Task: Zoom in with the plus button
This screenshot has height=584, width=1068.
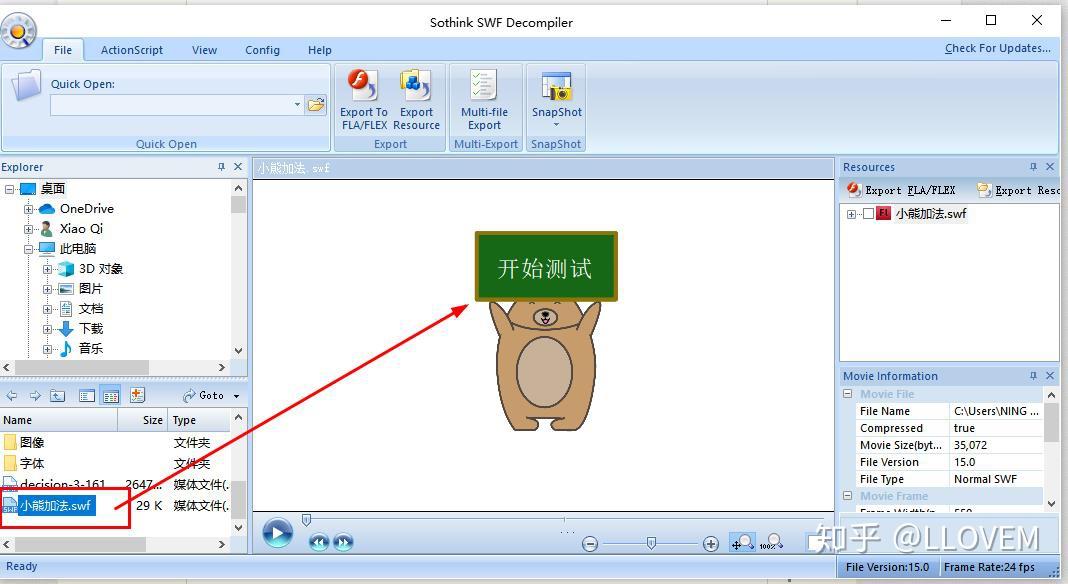Action: point(710,544)
